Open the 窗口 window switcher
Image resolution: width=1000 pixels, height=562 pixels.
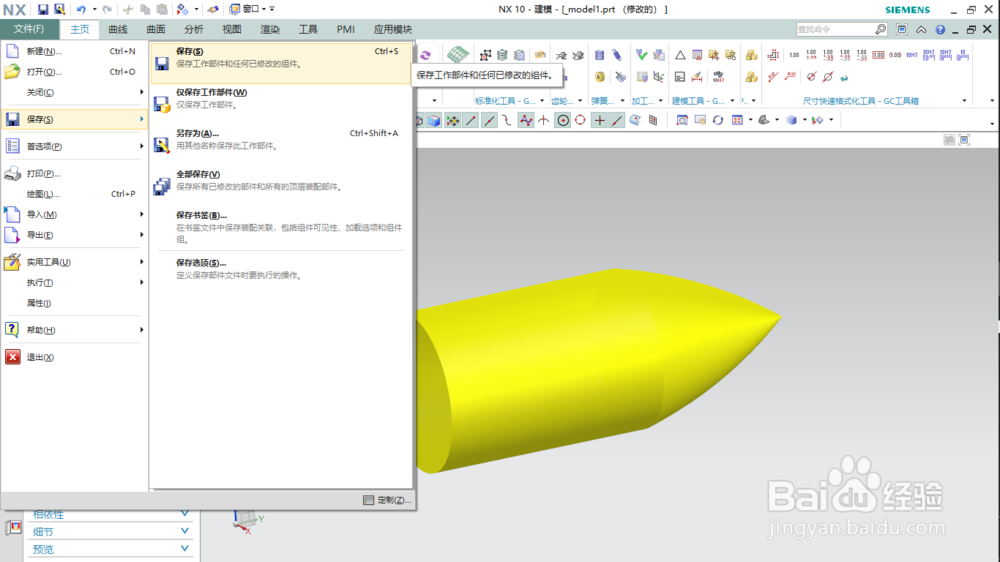[249, 9]
